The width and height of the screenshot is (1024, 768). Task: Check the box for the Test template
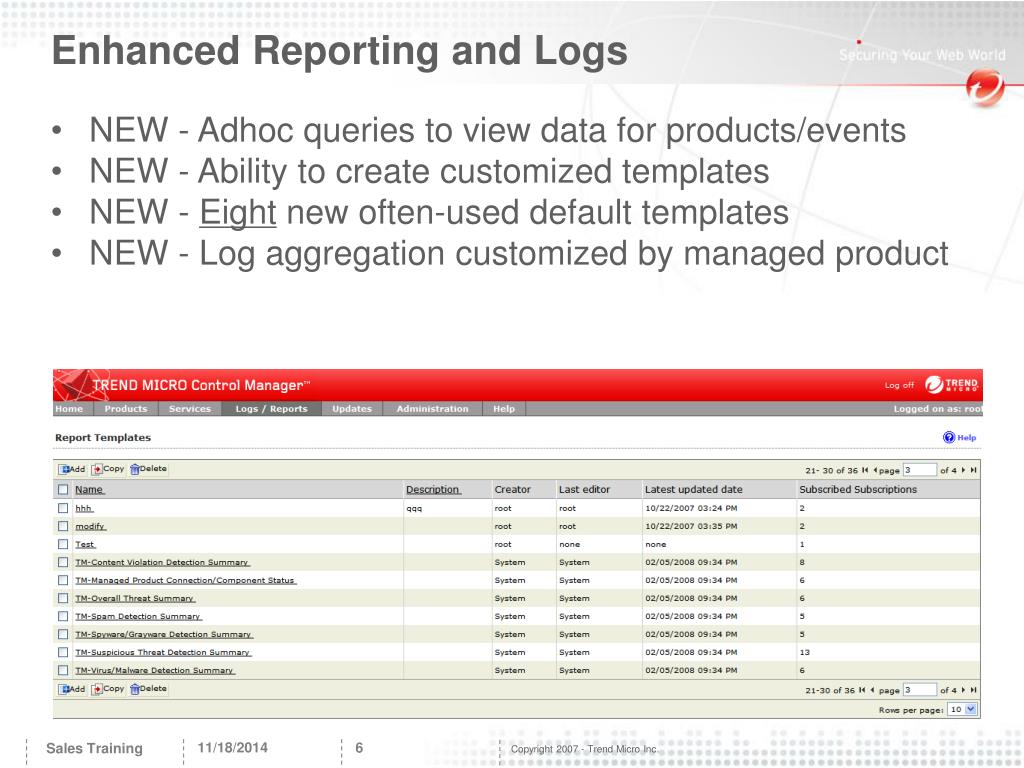[63, 544]
